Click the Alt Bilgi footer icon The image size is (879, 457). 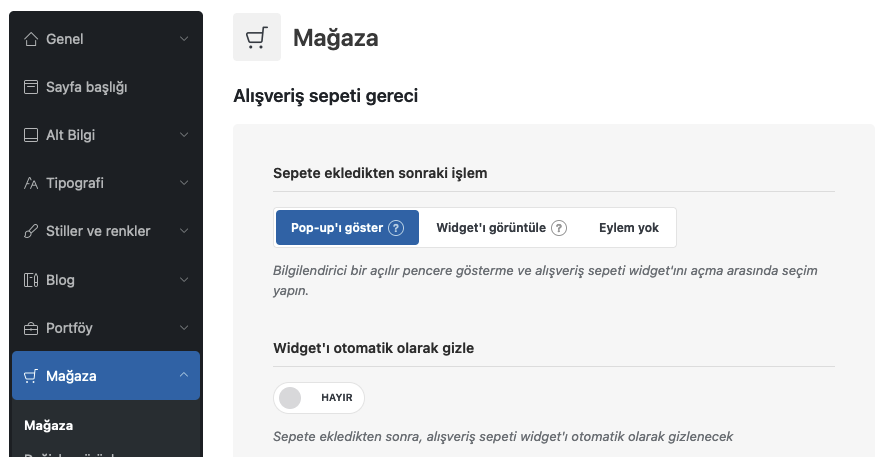(x=31, y=135)
